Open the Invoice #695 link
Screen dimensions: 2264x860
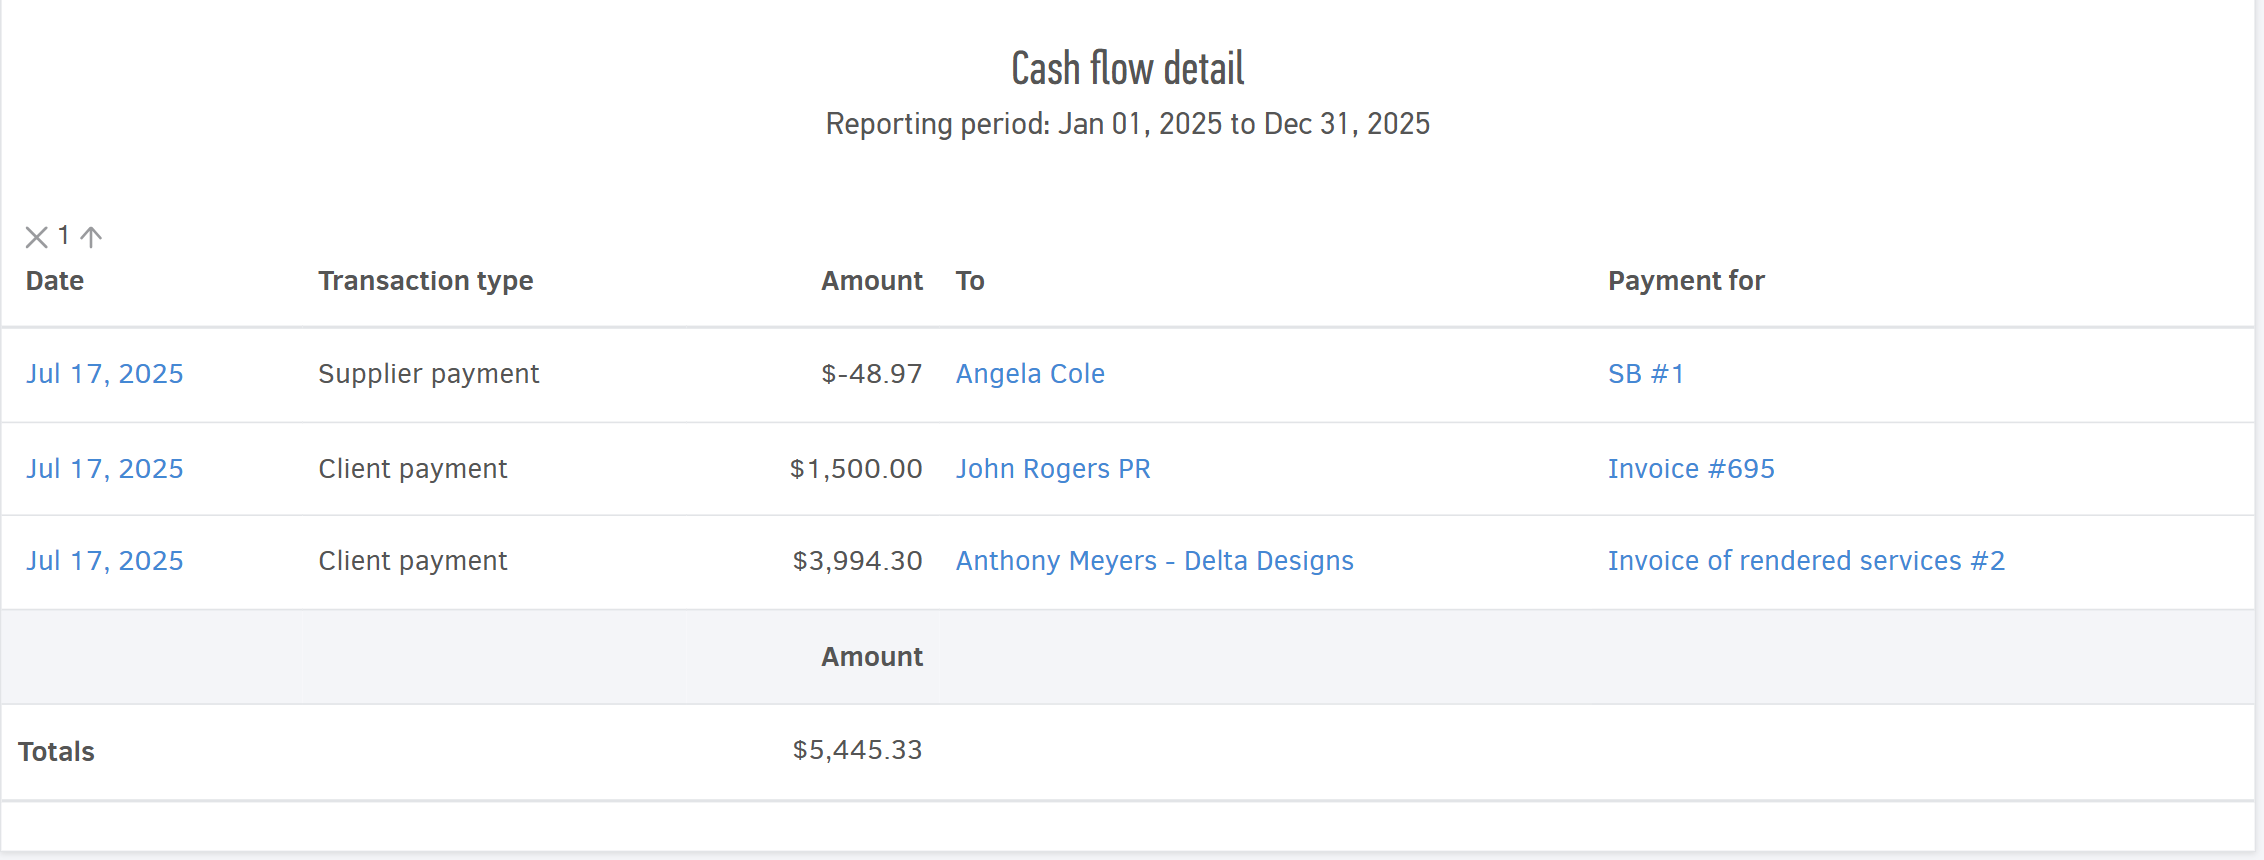[1691, 469]
